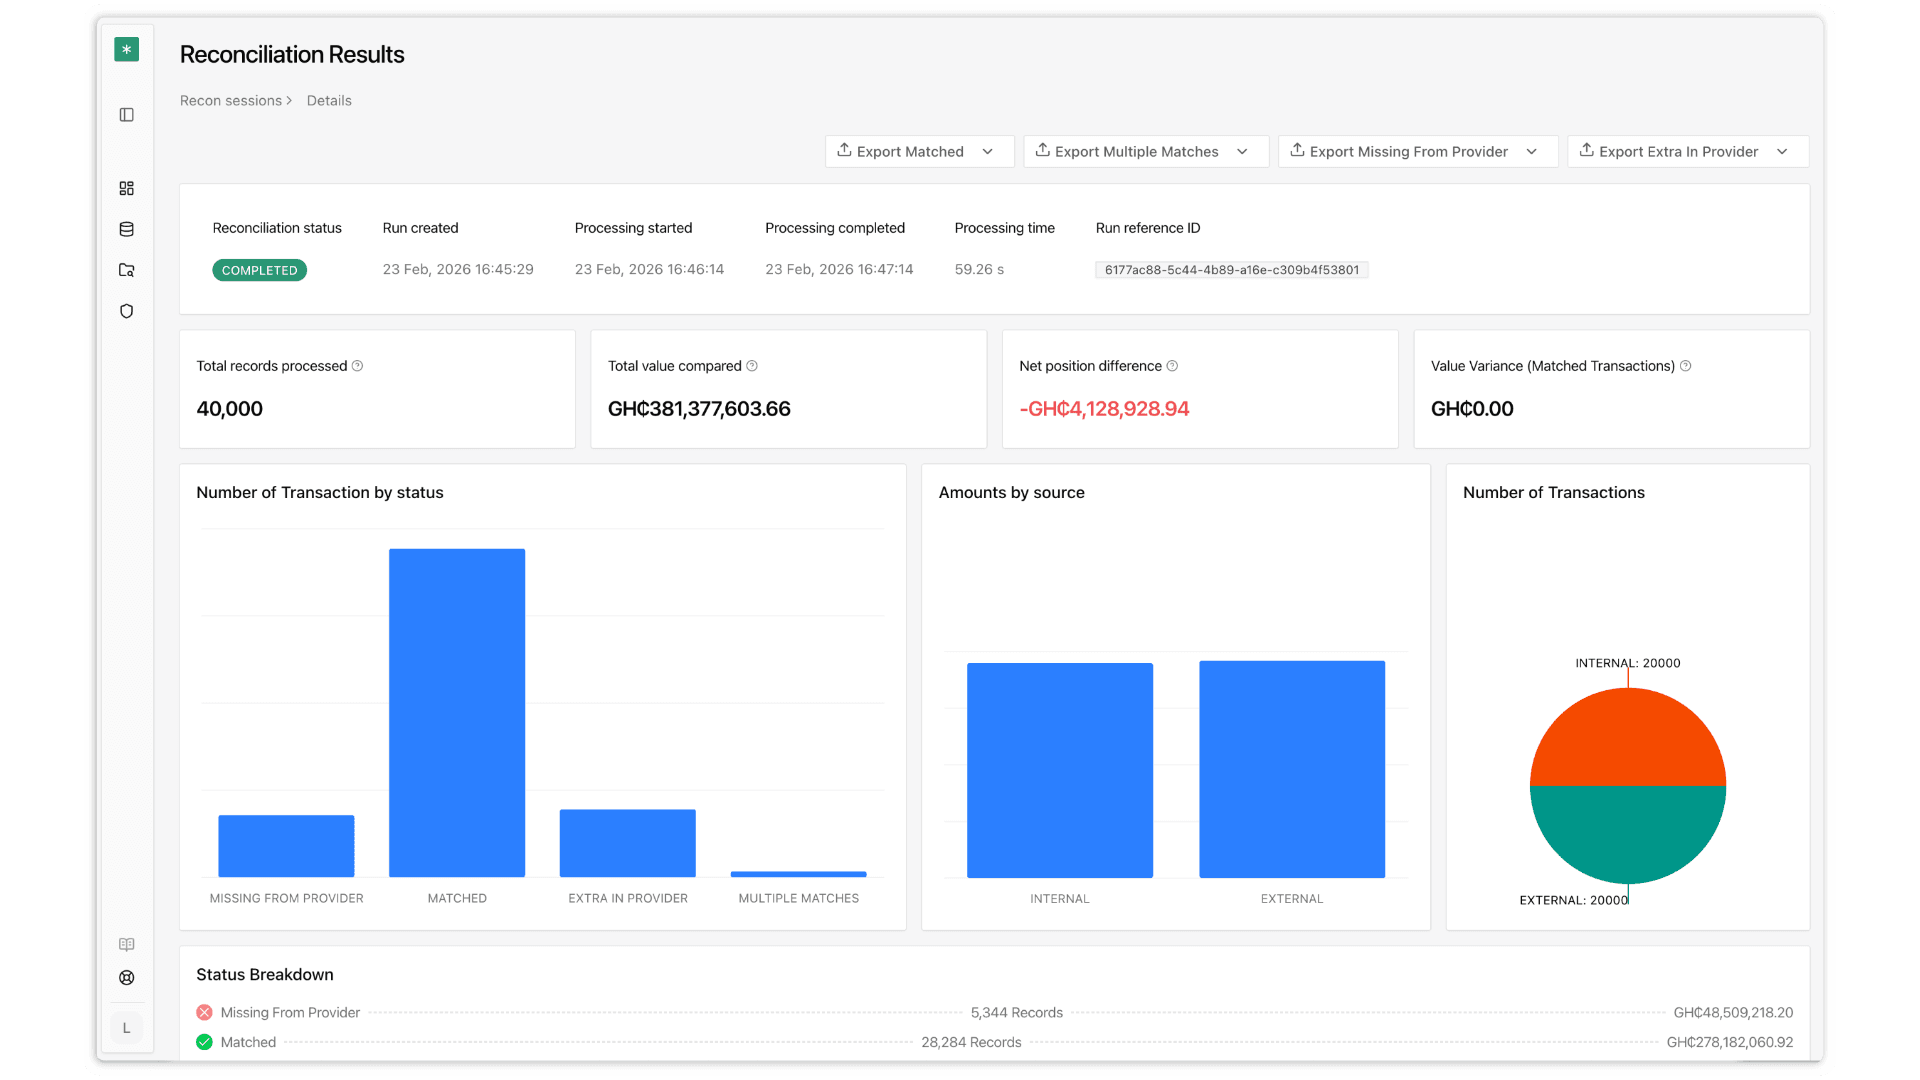Click the 59.26 s processing time

tap(979, 270)
